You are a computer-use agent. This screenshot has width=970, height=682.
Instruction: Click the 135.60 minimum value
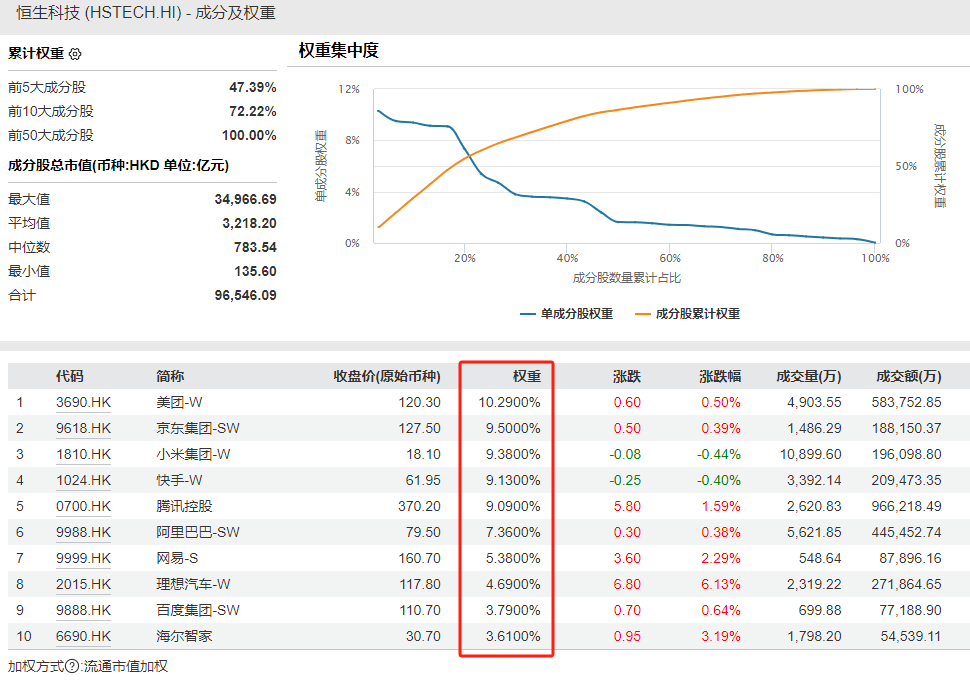(x=255, y=272)
